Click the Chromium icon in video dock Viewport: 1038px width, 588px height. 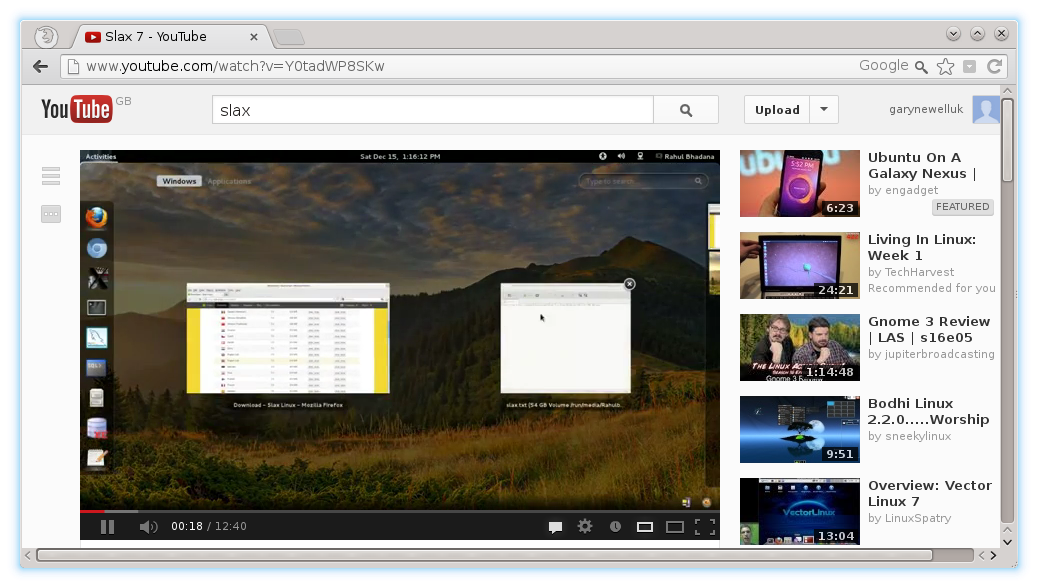click(x=97, y=248)
